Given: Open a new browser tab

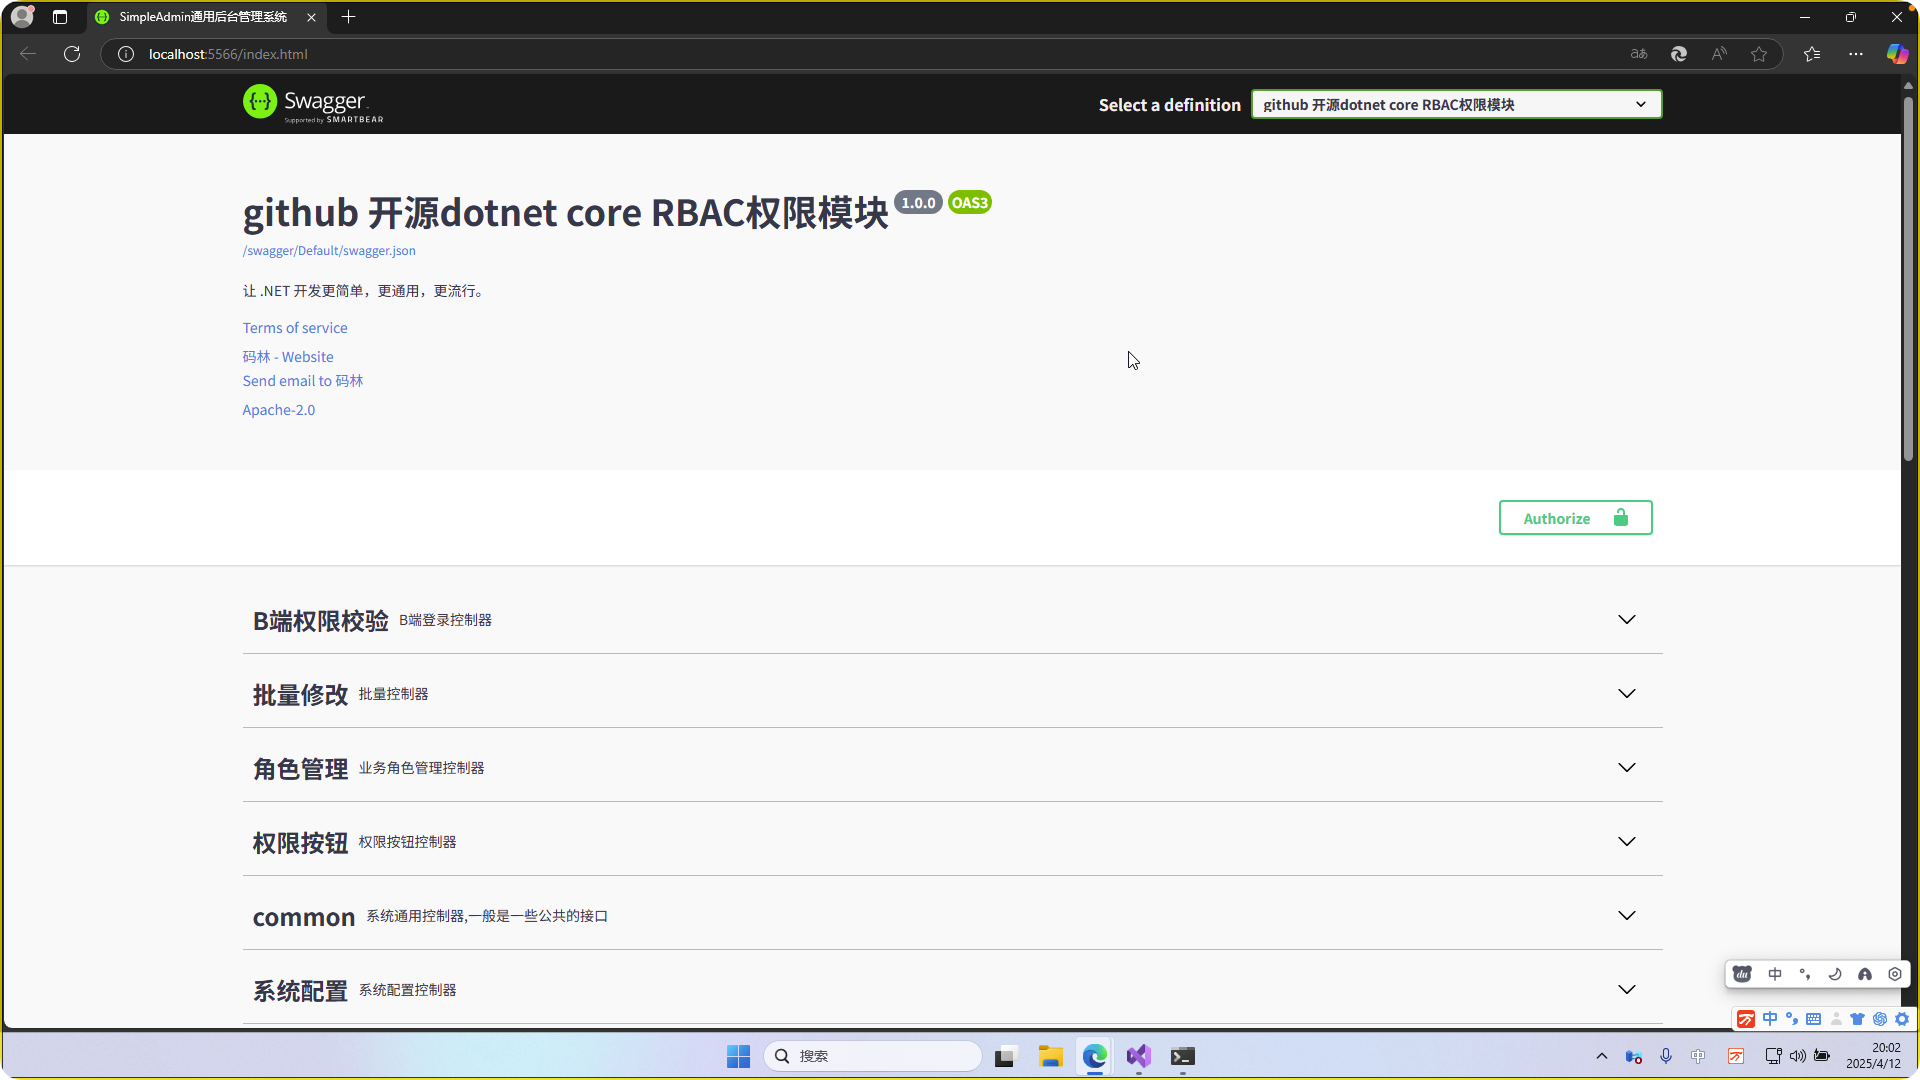Looking at the screenshot, I should (348, 17).
